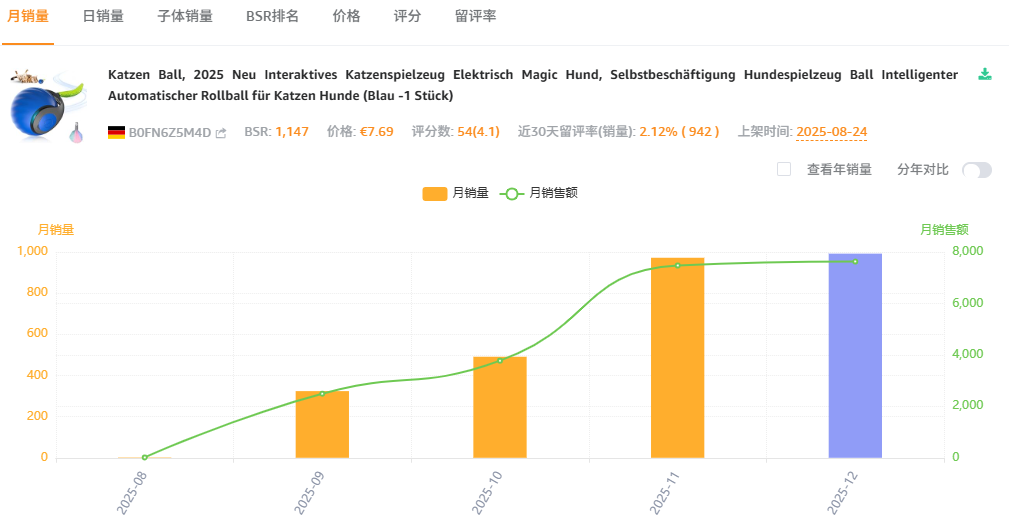Viewport: 1009px width, 531px height.
Task: Click the 2025-08-24 listing date
Action: pos(831,132)
